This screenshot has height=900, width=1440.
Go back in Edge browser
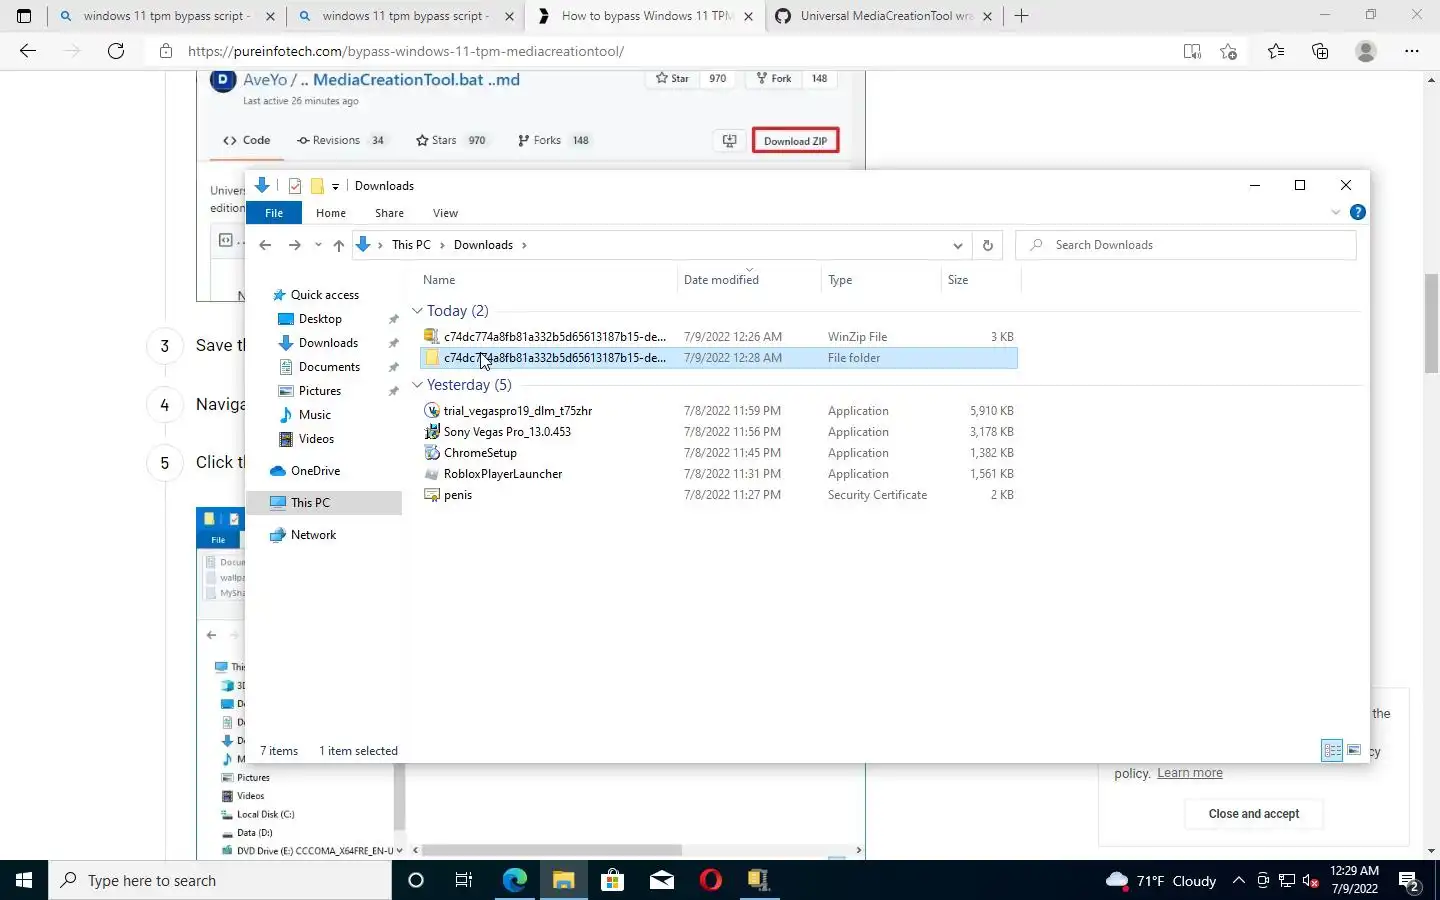(x=28, y=51)
